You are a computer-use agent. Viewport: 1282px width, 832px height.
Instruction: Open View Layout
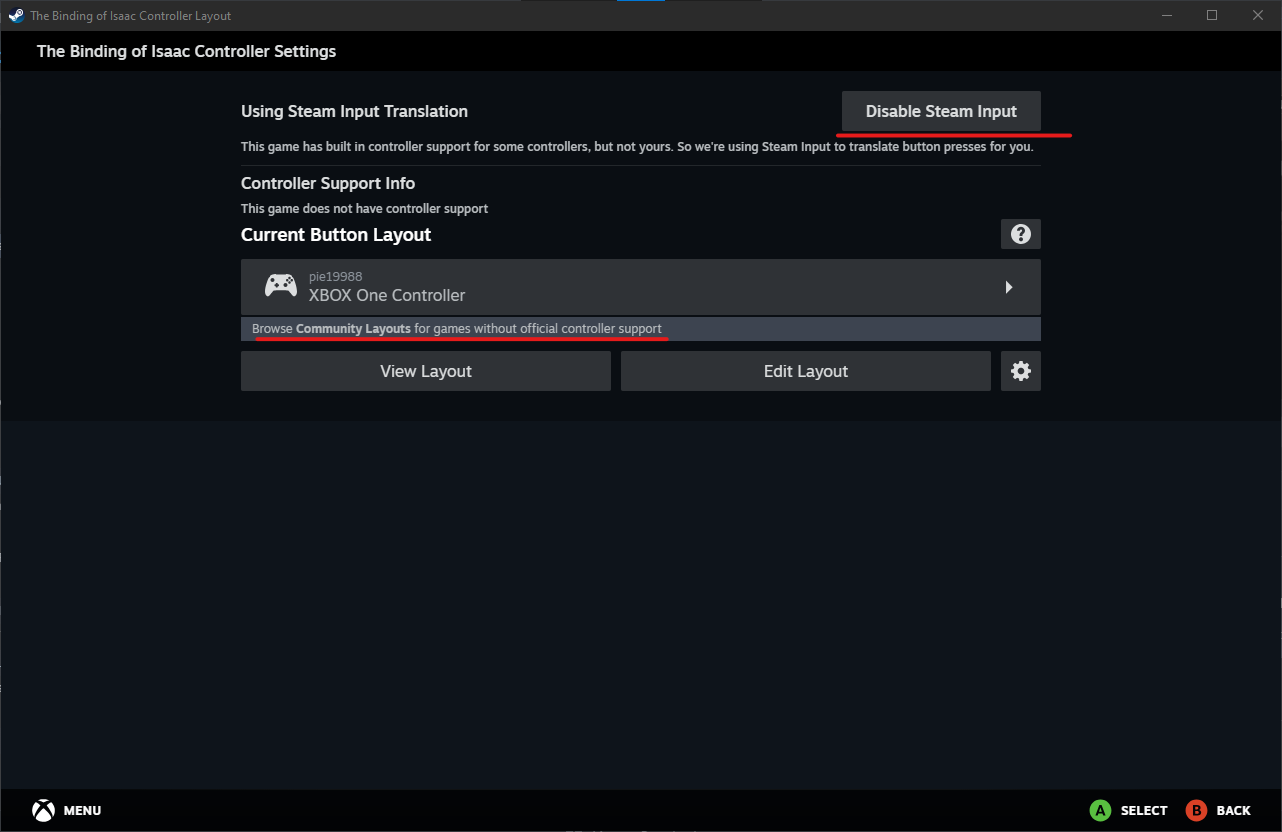pos(425,371)
